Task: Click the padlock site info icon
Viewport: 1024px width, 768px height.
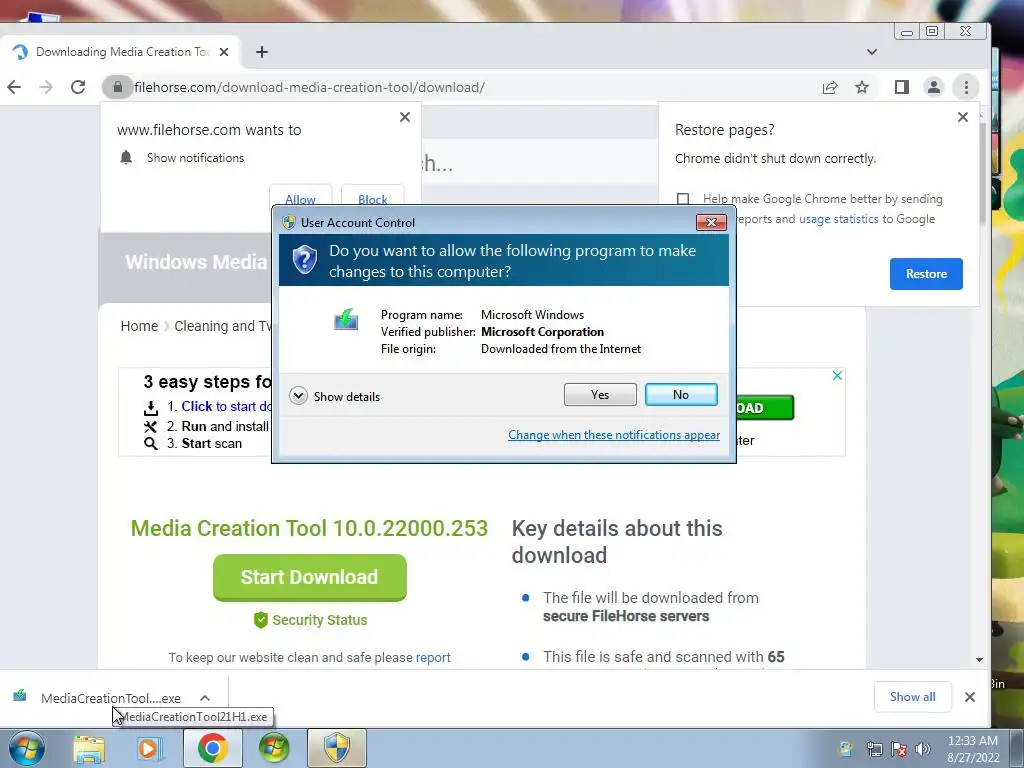Action: [x=118, y=87]
